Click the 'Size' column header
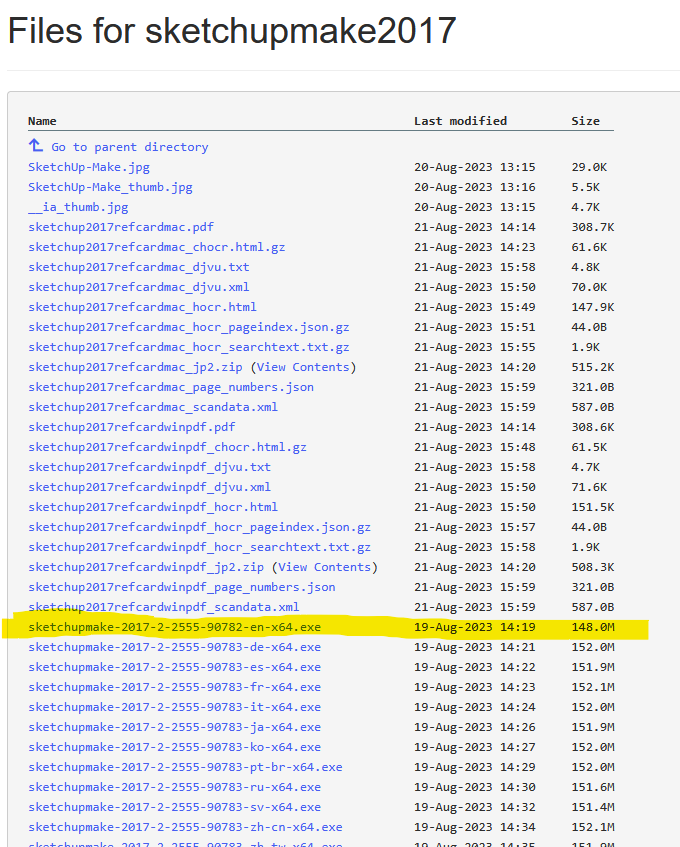The image size is (680, 847). (585, 121)
